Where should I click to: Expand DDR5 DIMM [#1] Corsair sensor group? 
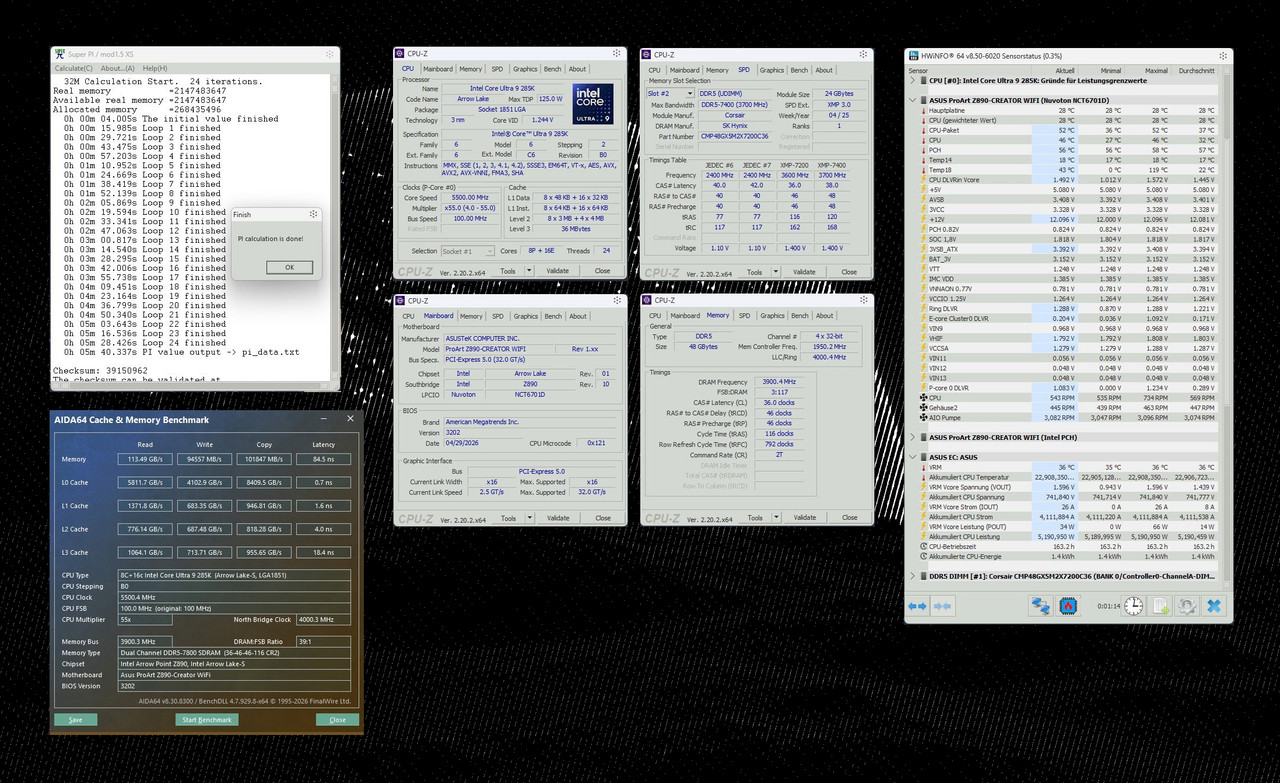(x=912, y=577)
